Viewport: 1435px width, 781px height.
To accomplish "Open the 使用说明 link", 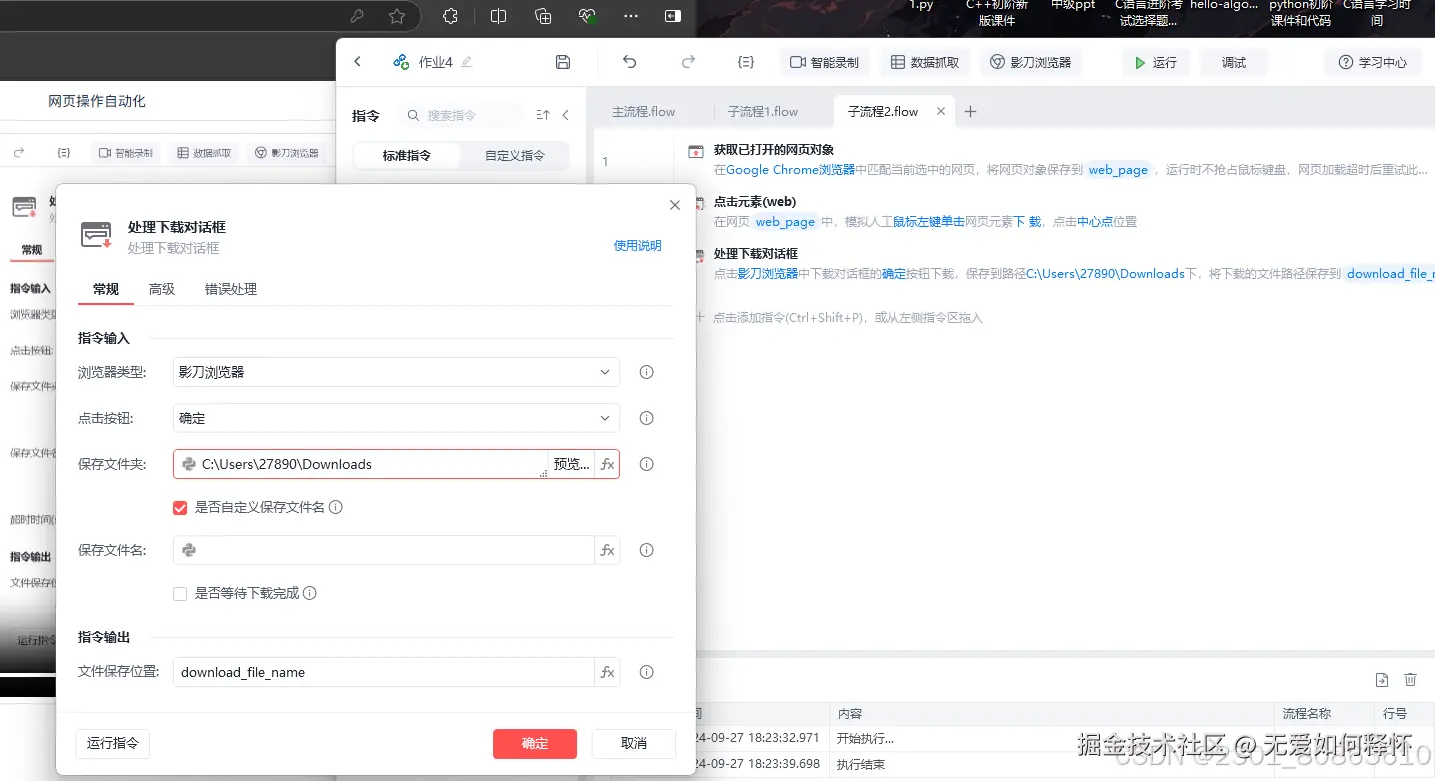I will tap(637, 245).
